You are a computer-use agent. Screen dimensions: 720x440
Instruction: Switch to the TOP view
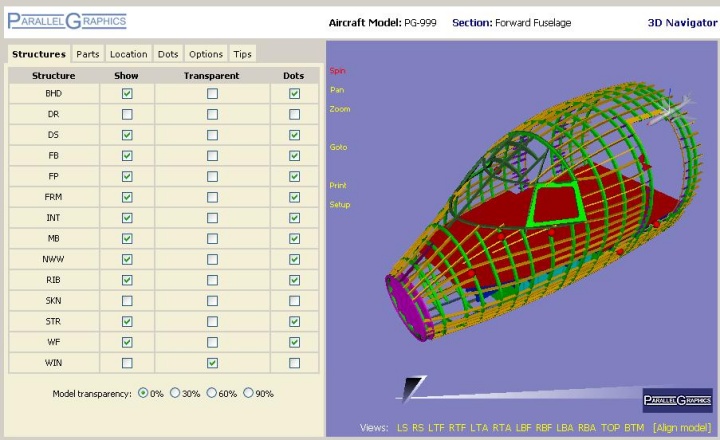(x=610, y=428)
